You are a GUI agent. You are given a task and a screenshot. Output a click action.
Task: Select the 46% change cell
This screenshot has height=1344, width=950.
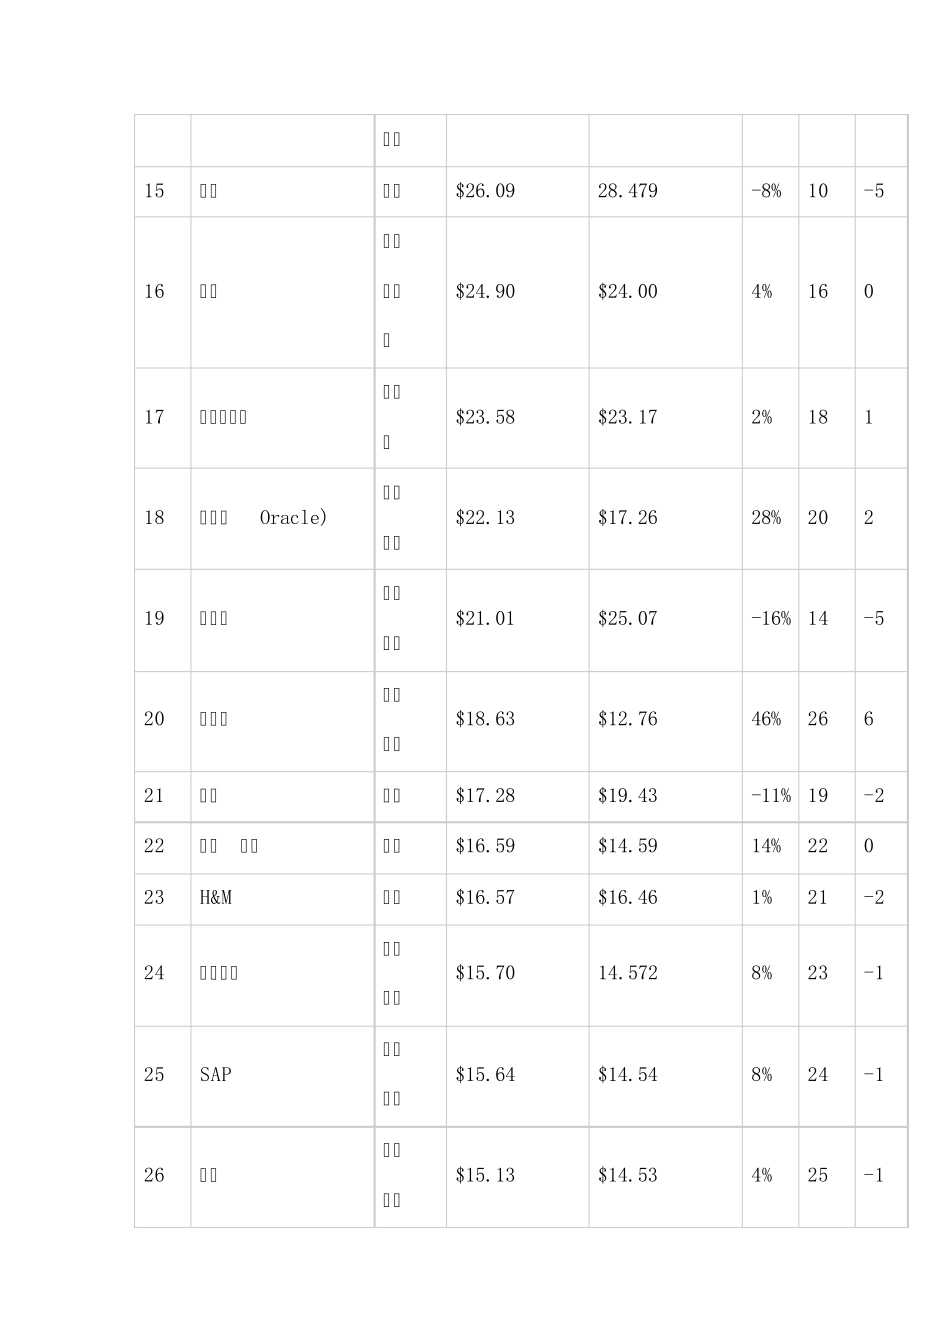point(766,720)
